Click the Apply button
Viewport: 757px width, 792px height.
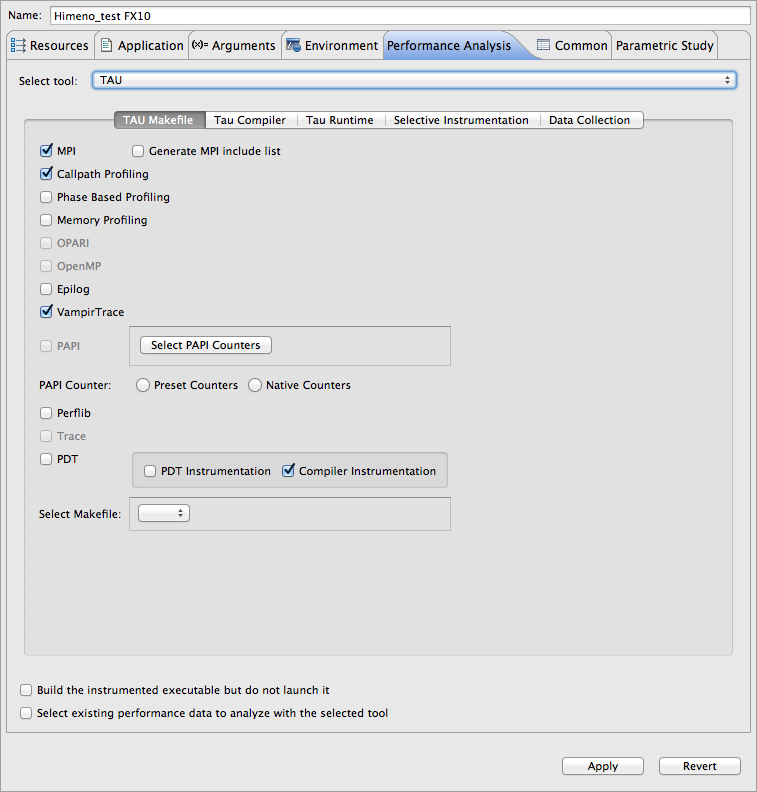pos(602,766)
